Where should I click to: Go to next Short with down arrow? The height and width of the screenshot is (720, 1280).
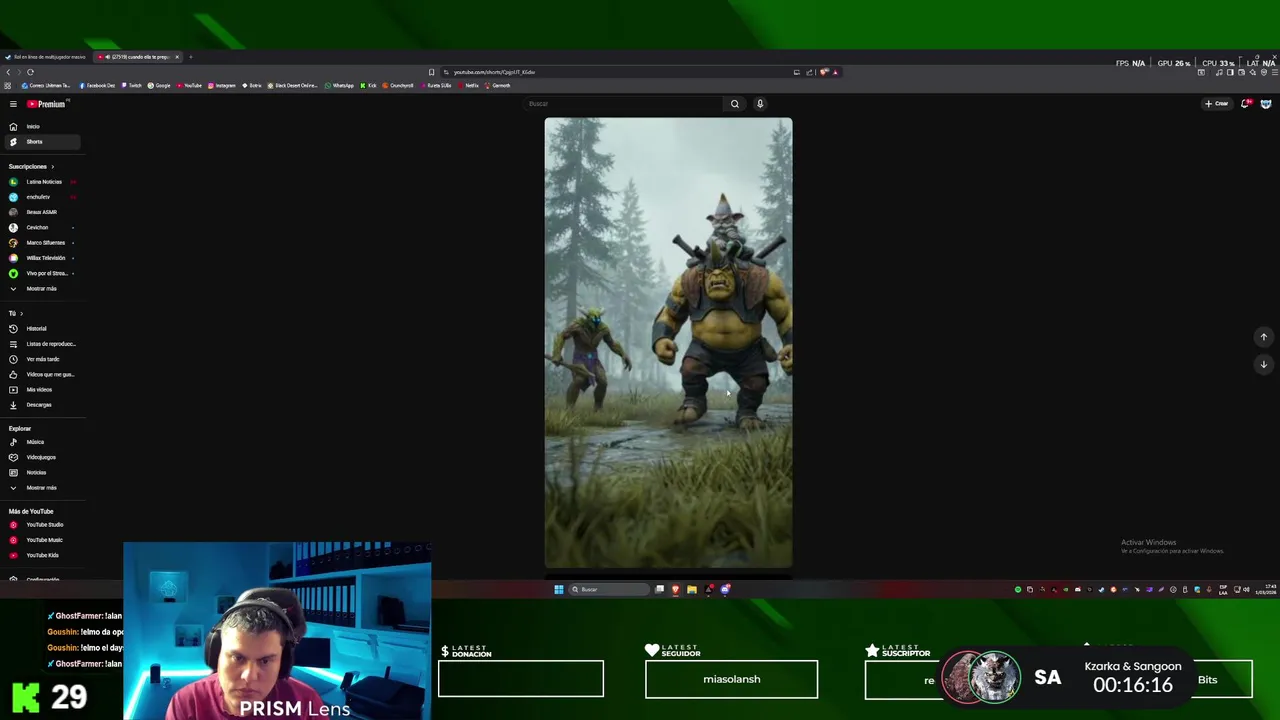pos(1264,364)
